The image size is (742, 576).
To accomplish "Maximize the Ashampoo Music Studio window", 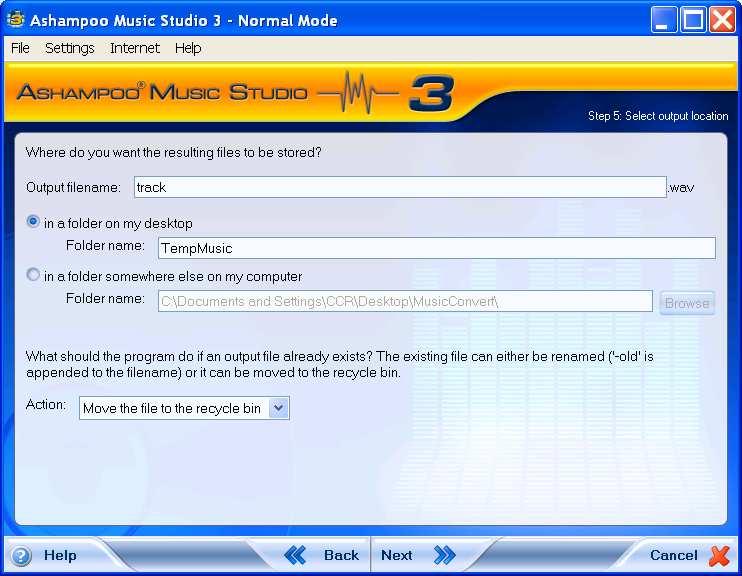I will tap(693, 20).
